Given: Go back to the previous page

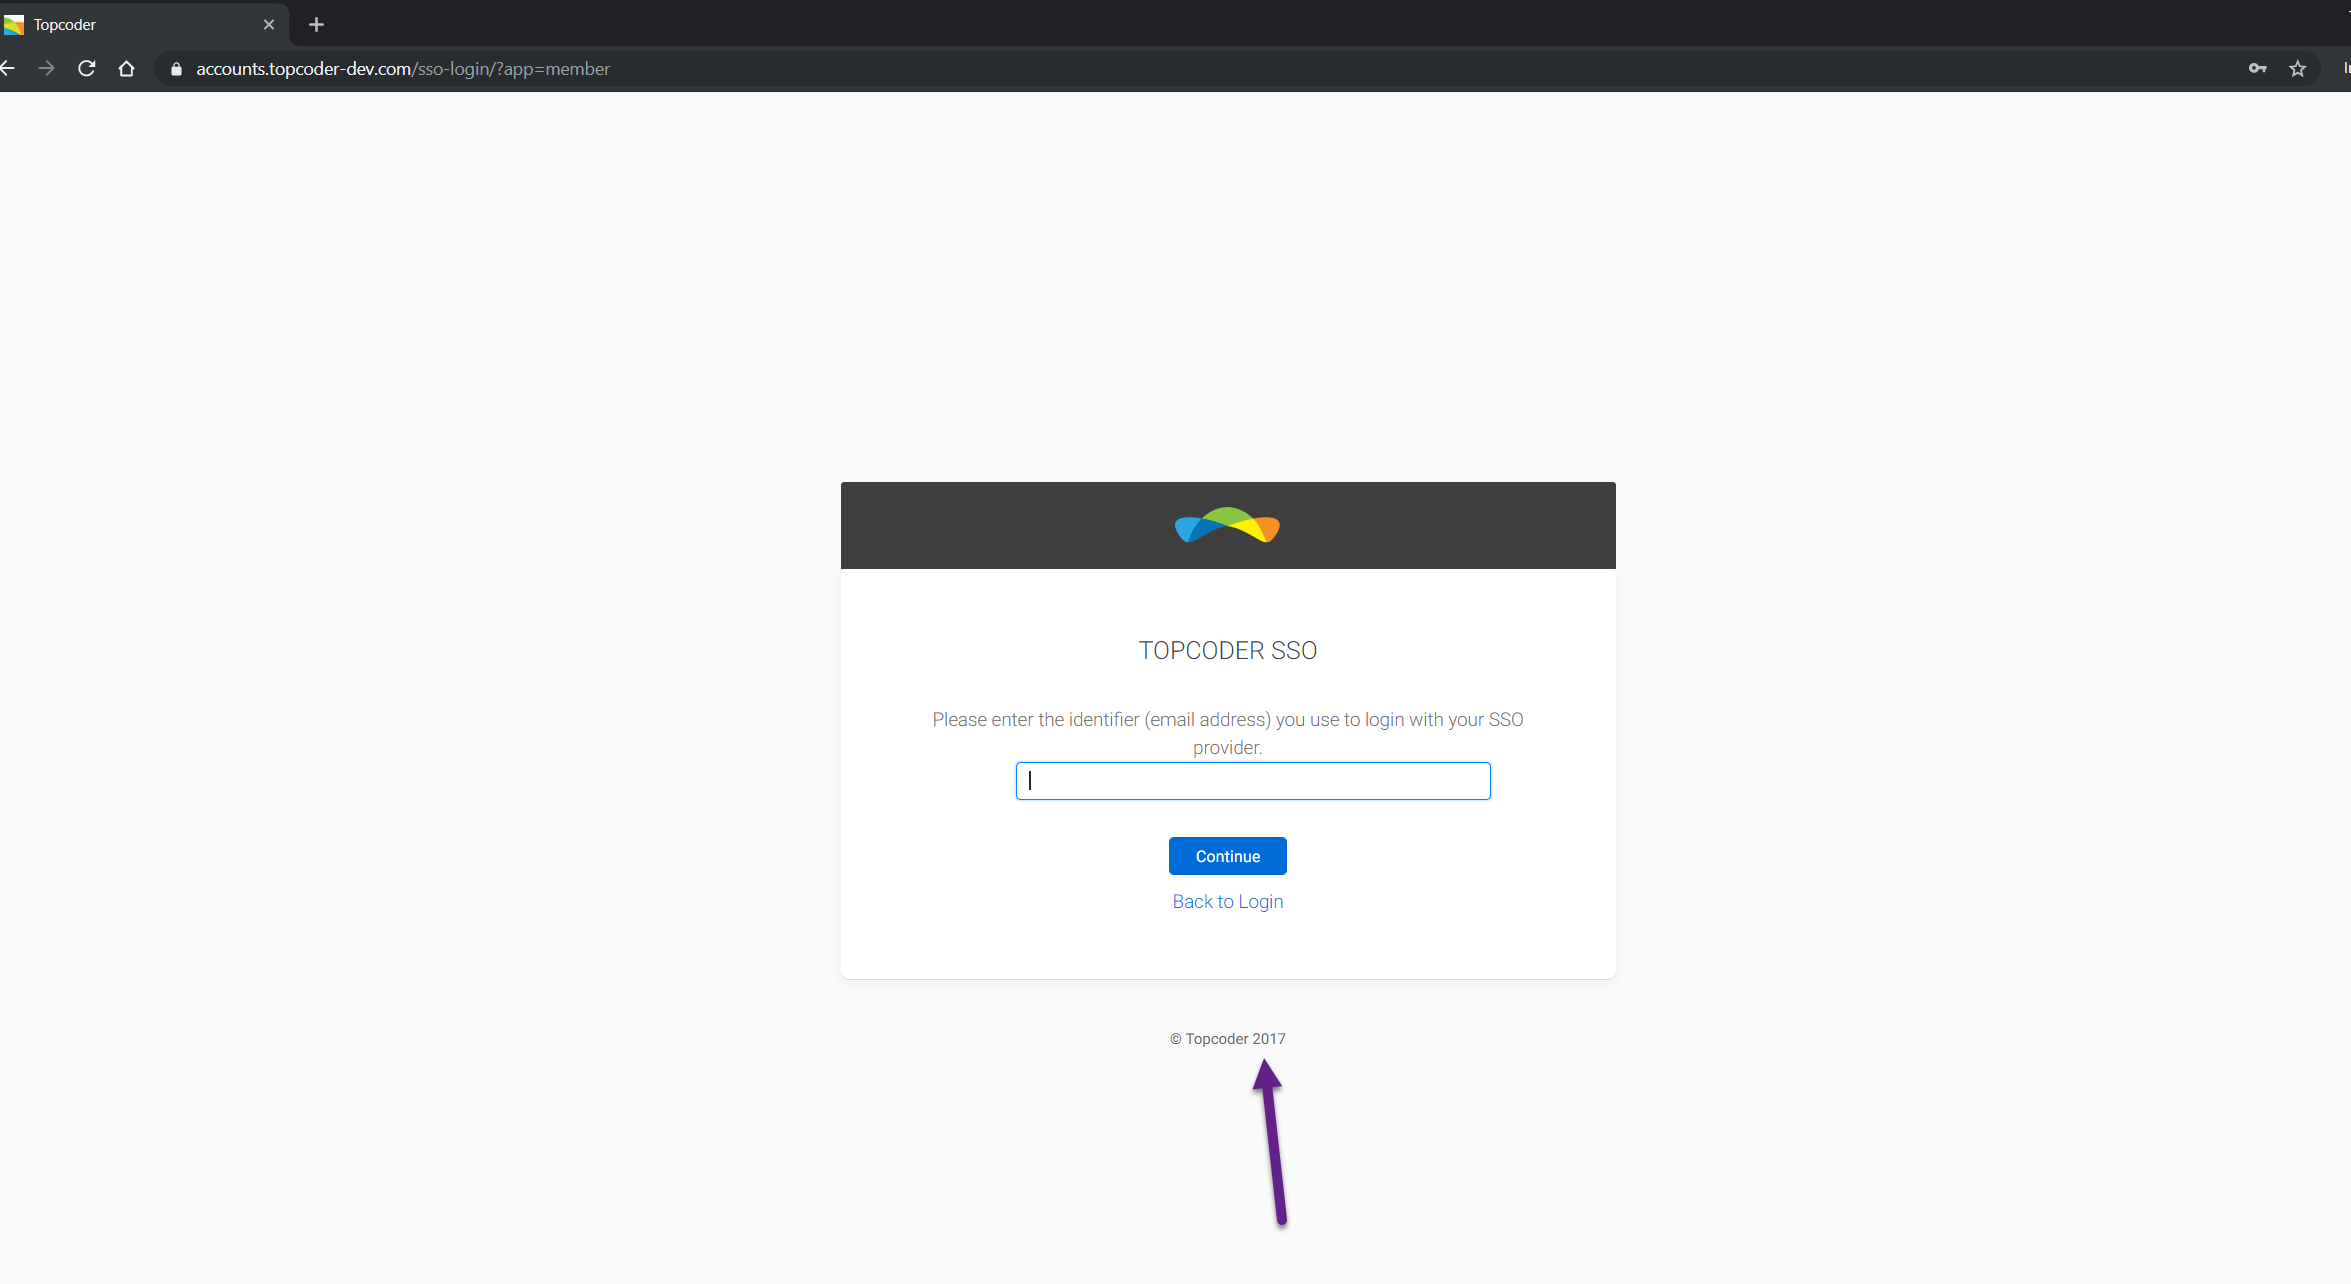Looking at the screenshot, I should (8, 69).
